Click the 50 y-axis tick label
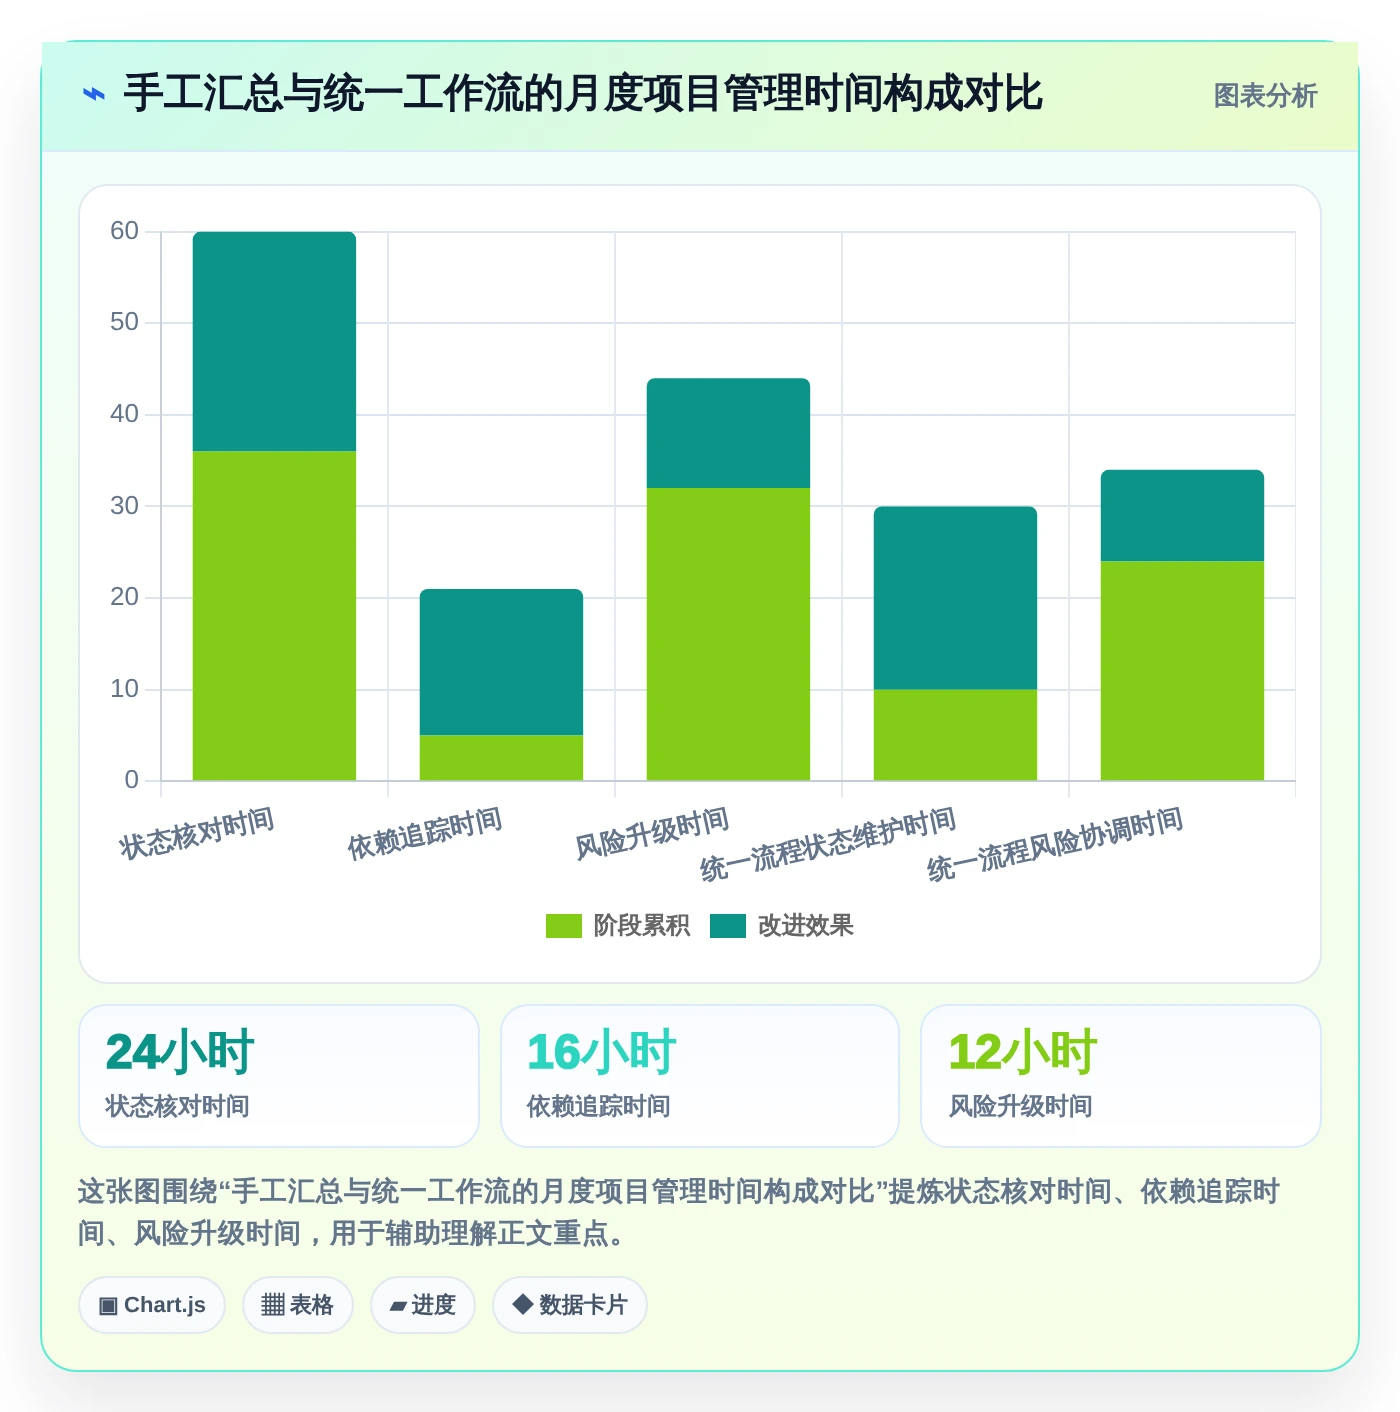The height and width of the screenshot is (1412, 1400). pos(124,322)
